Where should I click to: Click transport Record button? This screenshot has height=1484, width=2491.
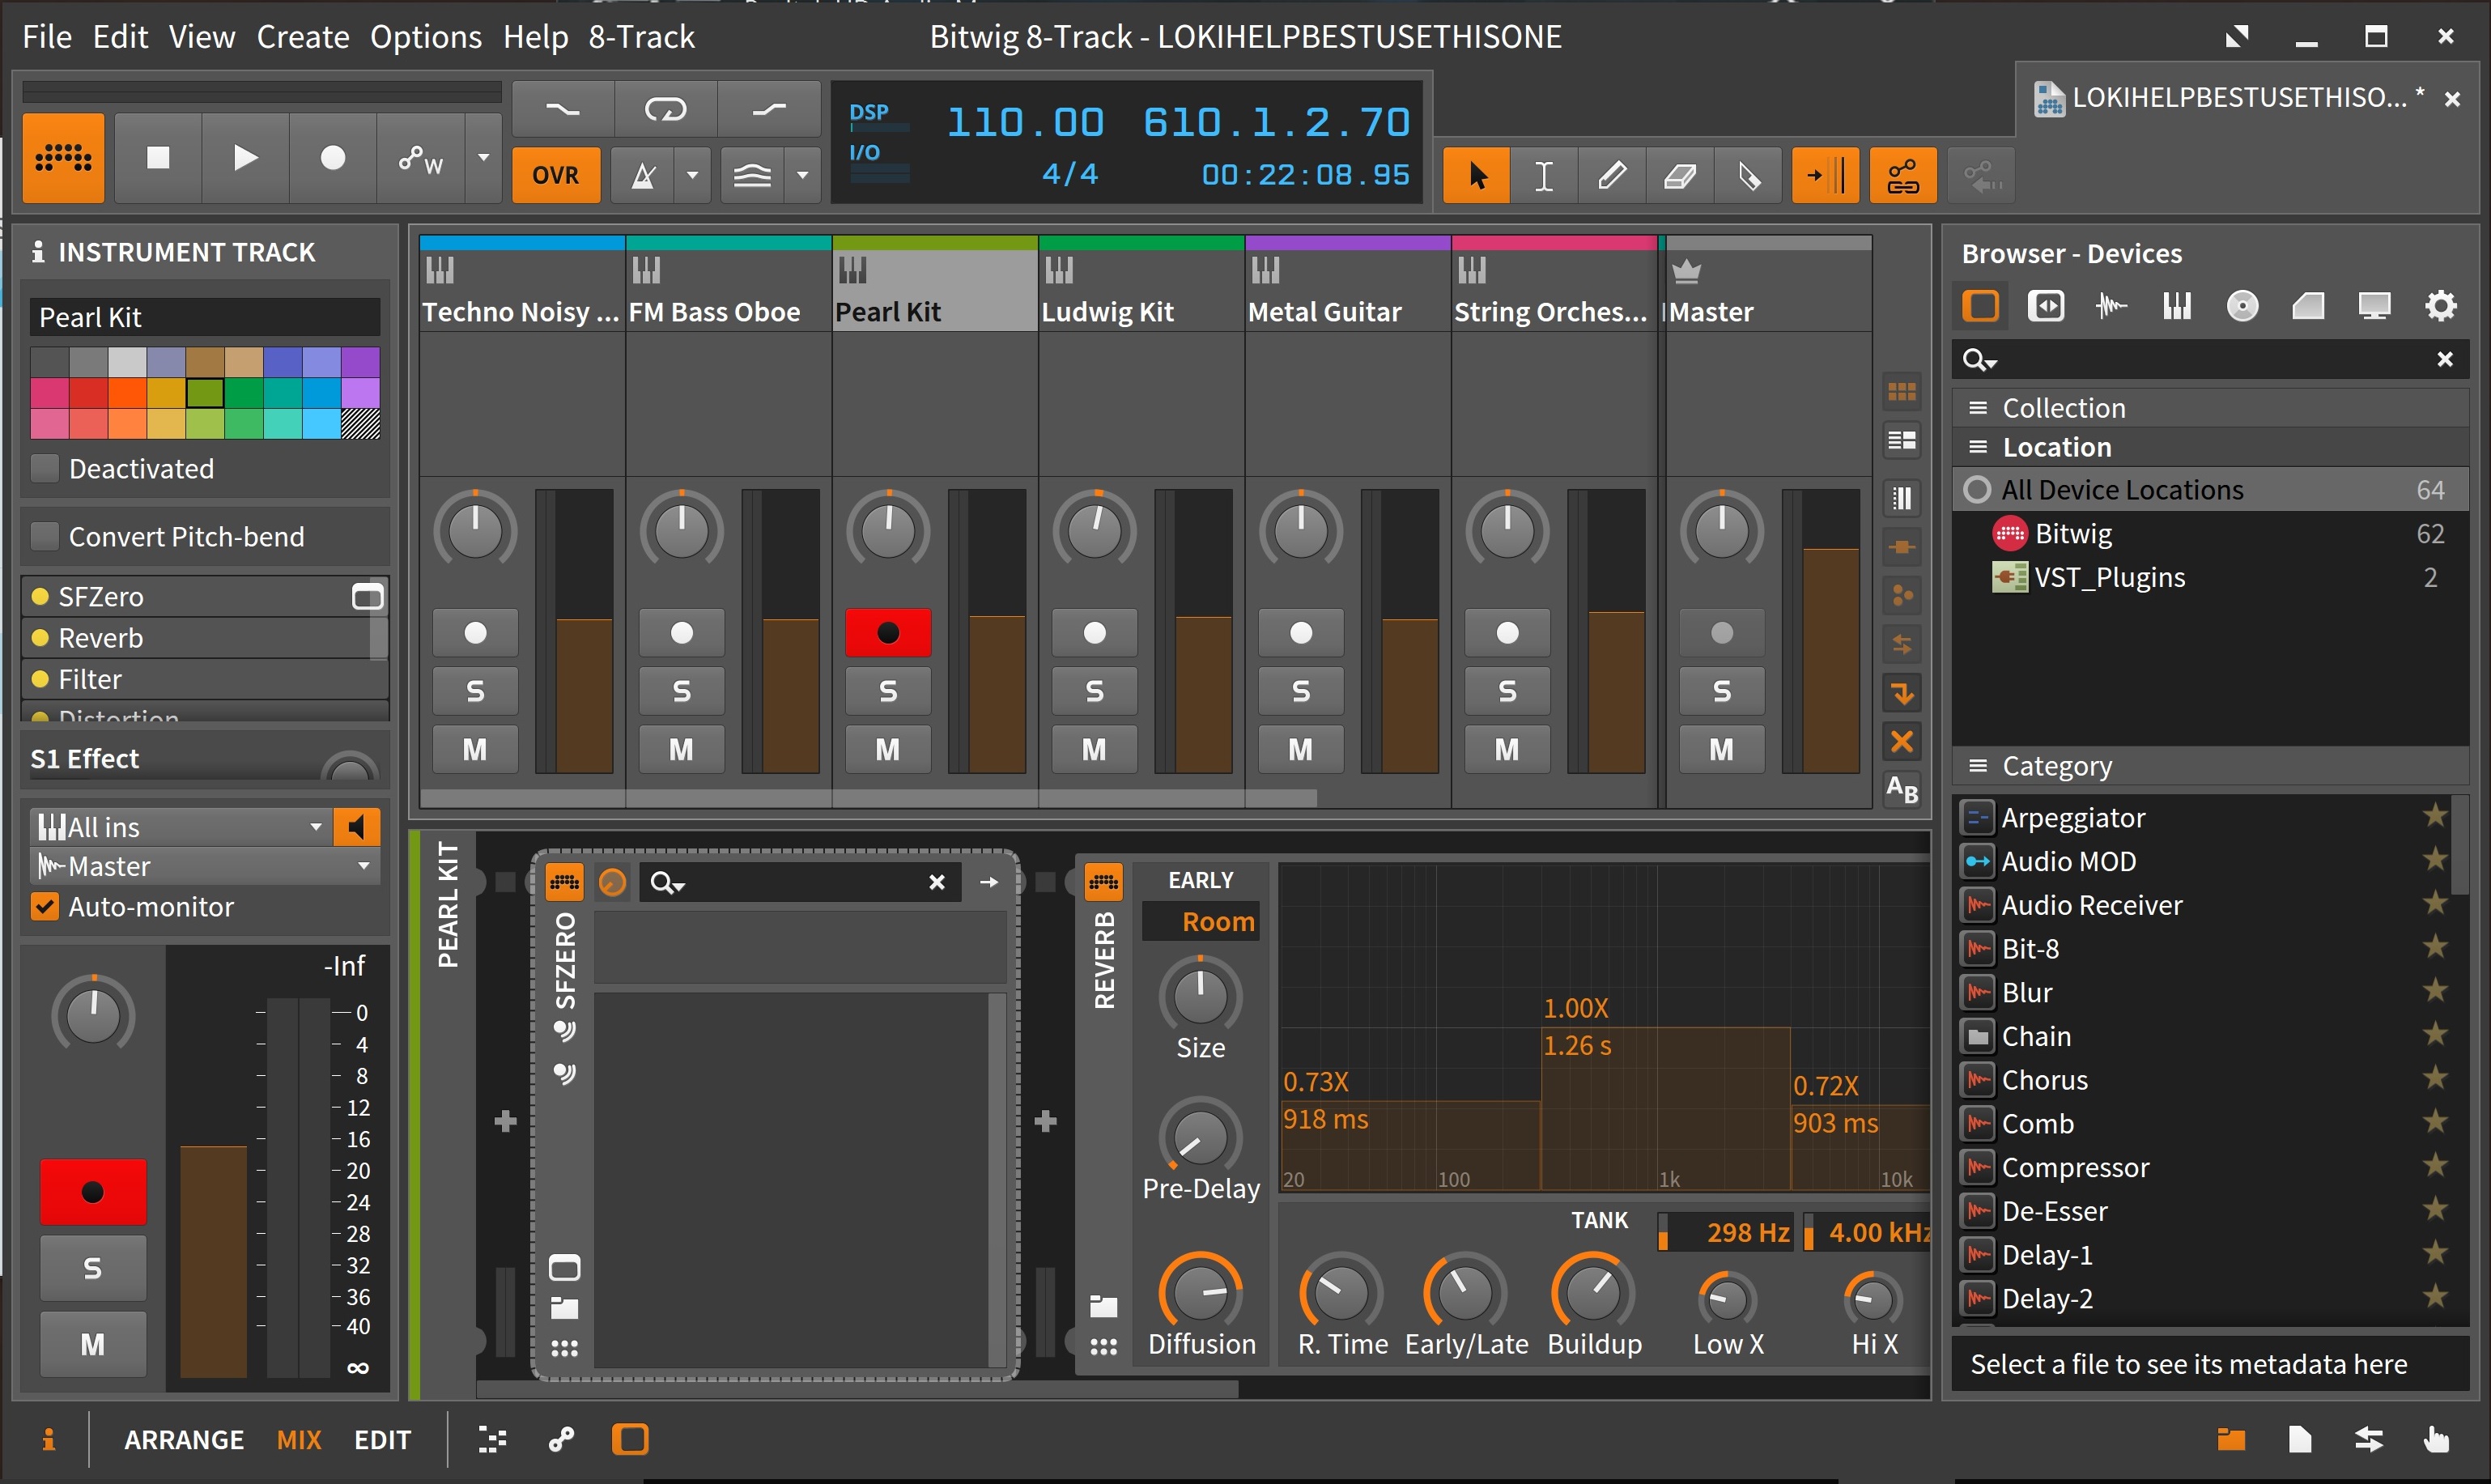click(332, 158)
